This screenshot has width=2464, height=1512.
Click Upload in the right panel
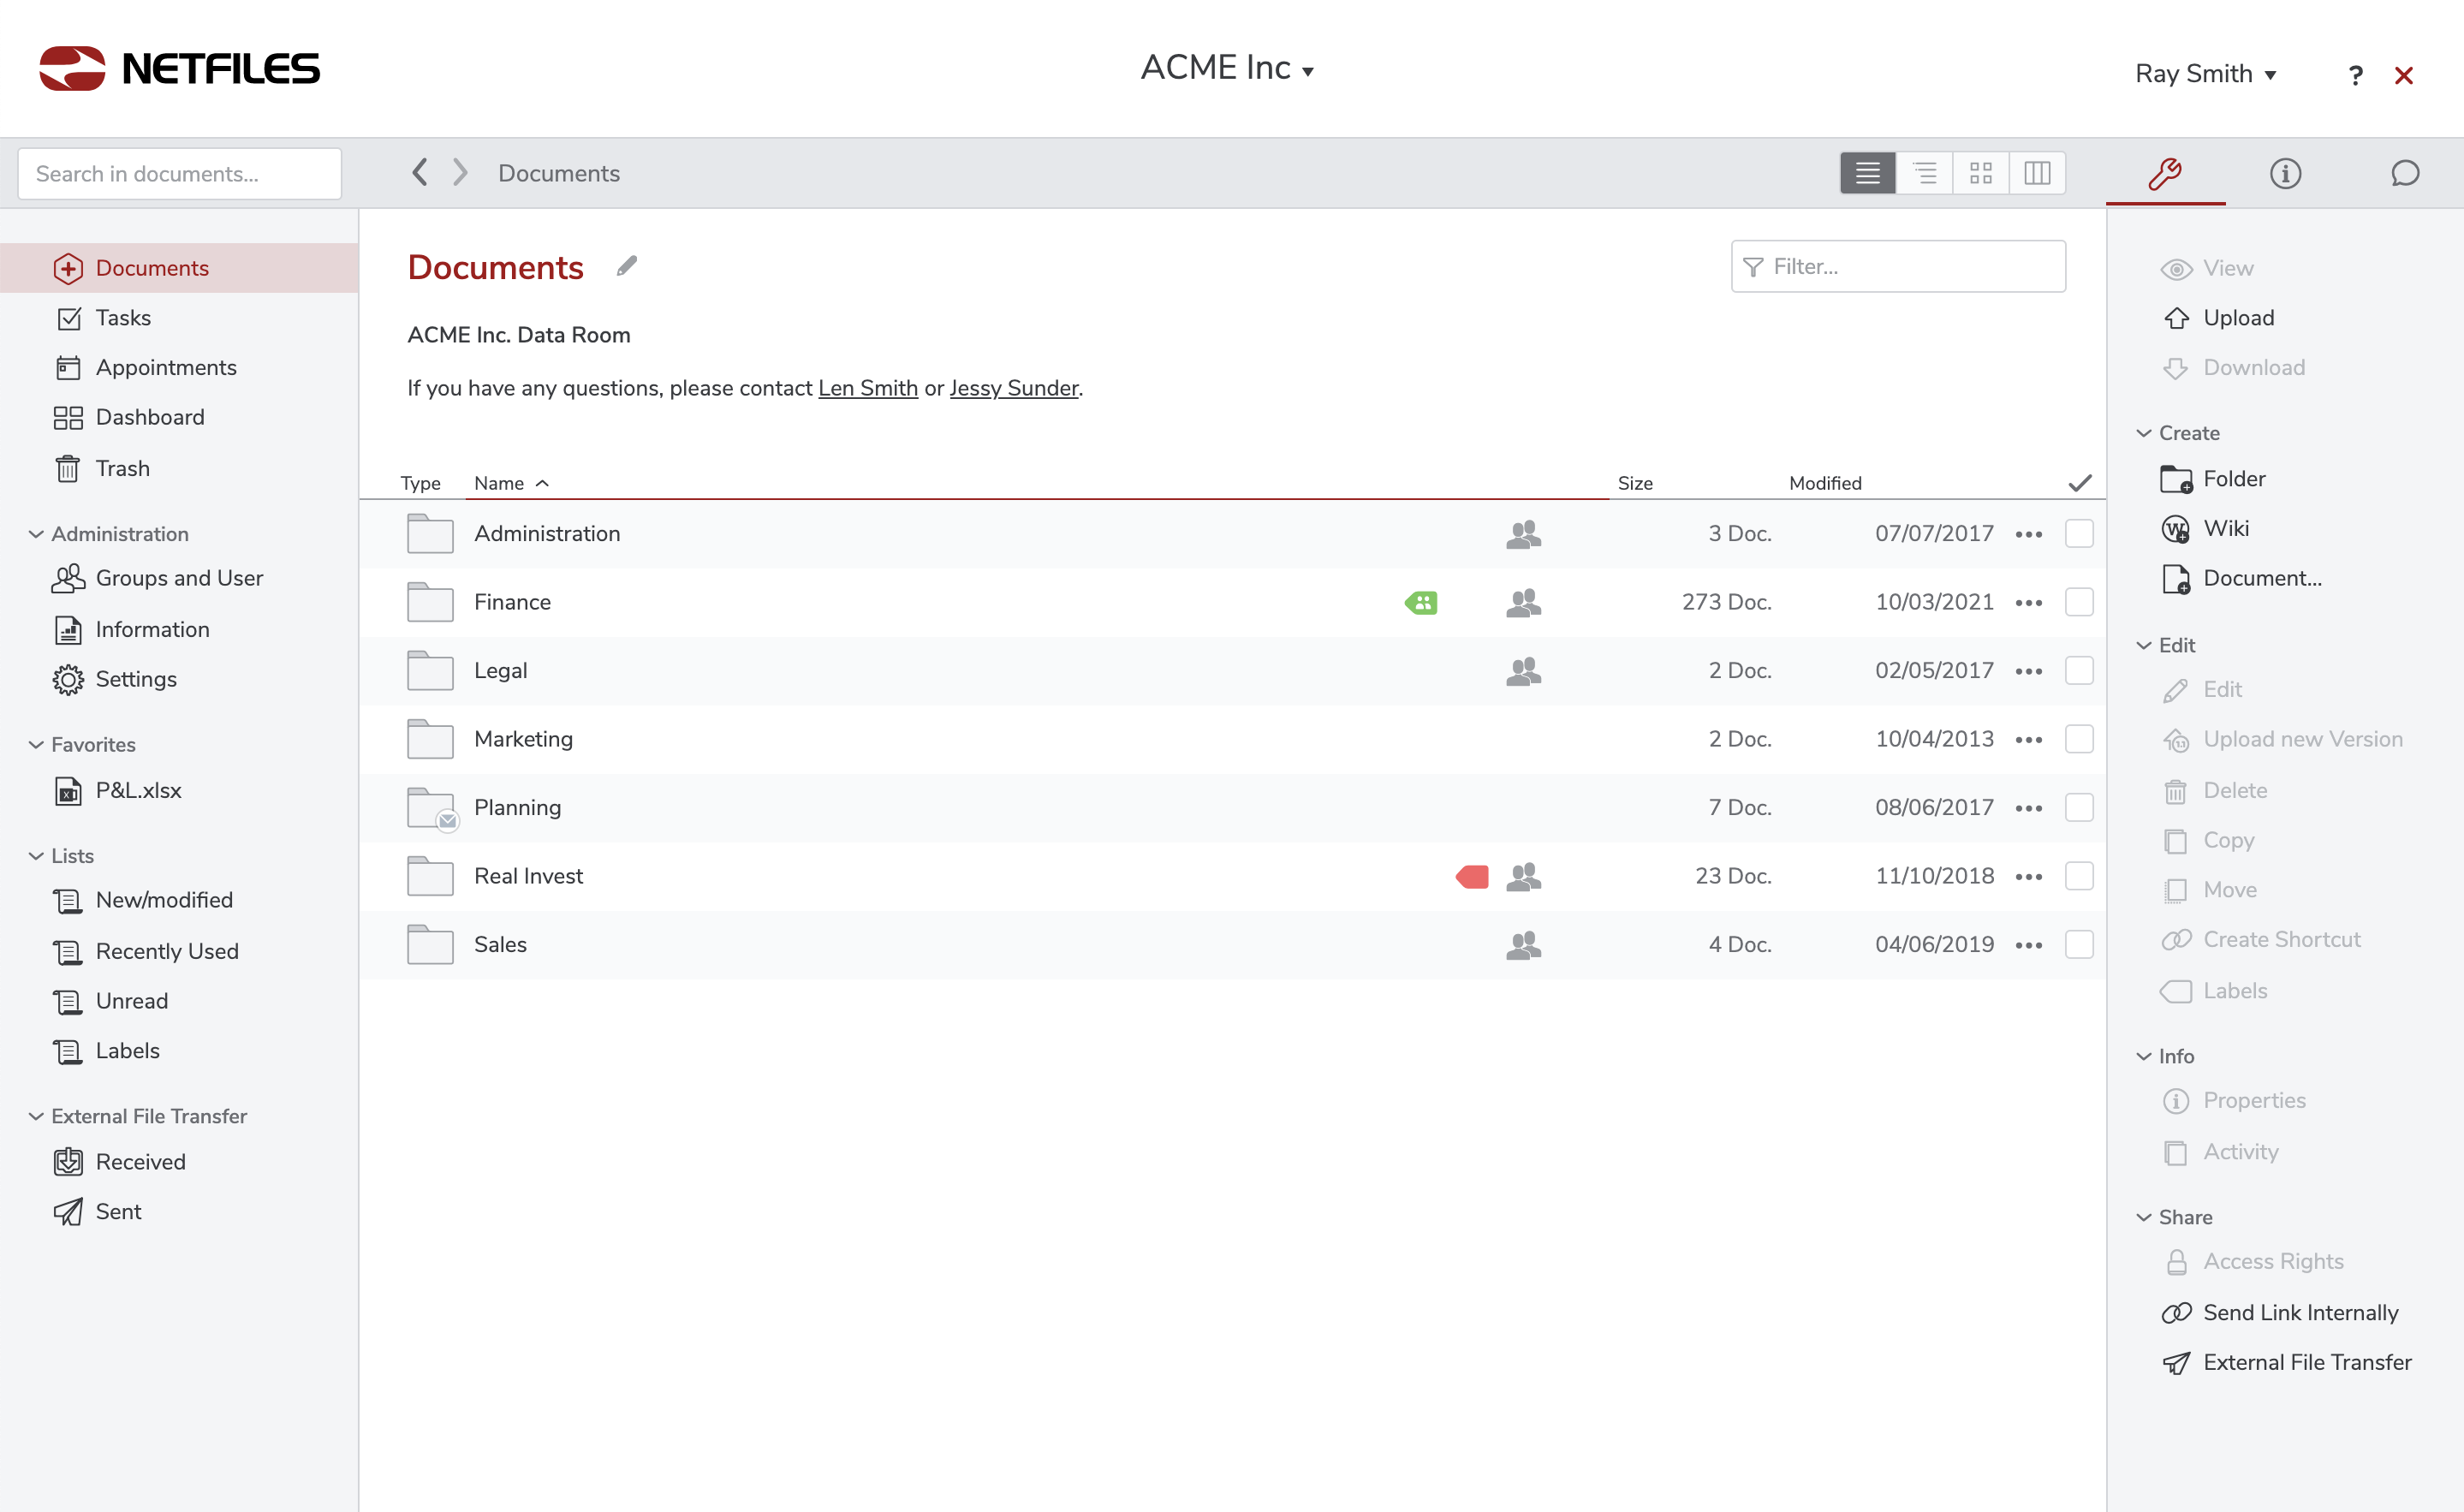2237,318
